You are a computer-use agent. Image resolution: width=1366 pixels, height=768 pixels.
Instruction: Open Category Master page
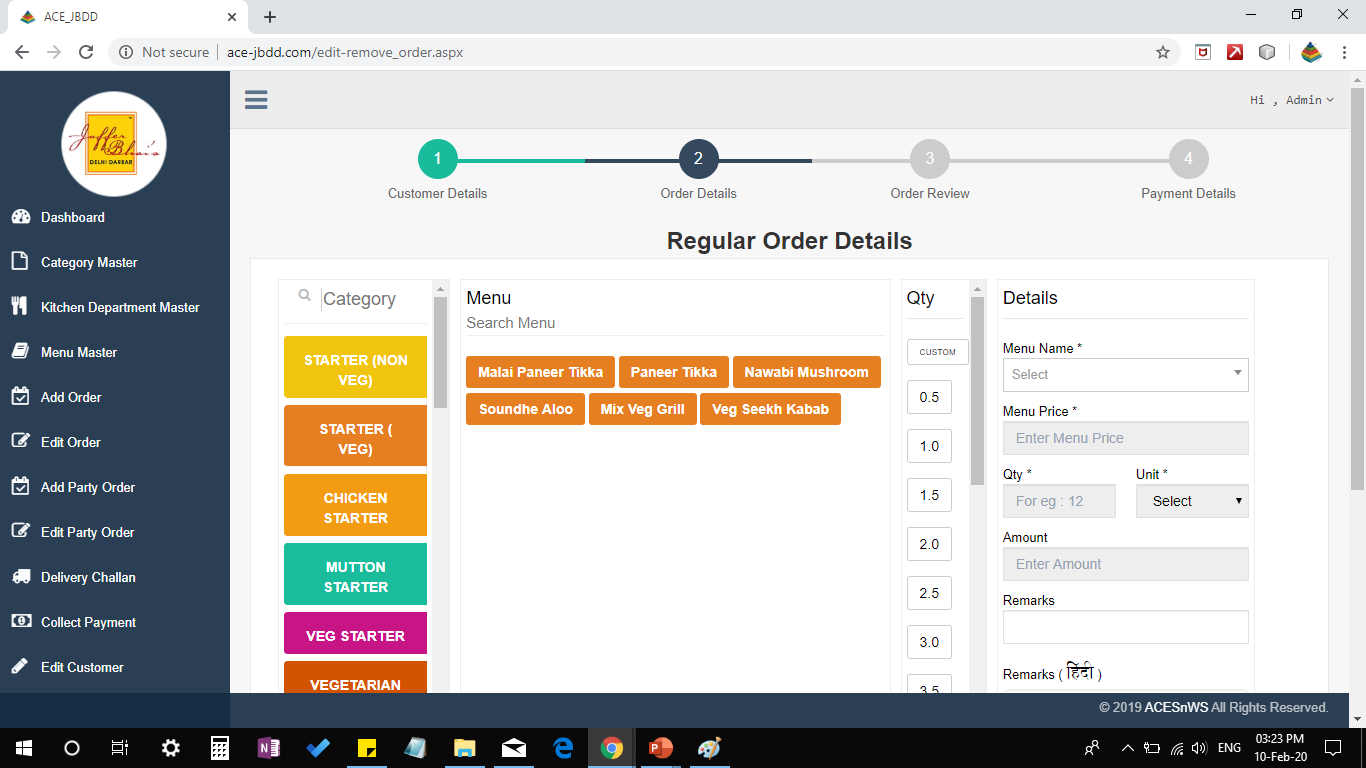(89, 262)
